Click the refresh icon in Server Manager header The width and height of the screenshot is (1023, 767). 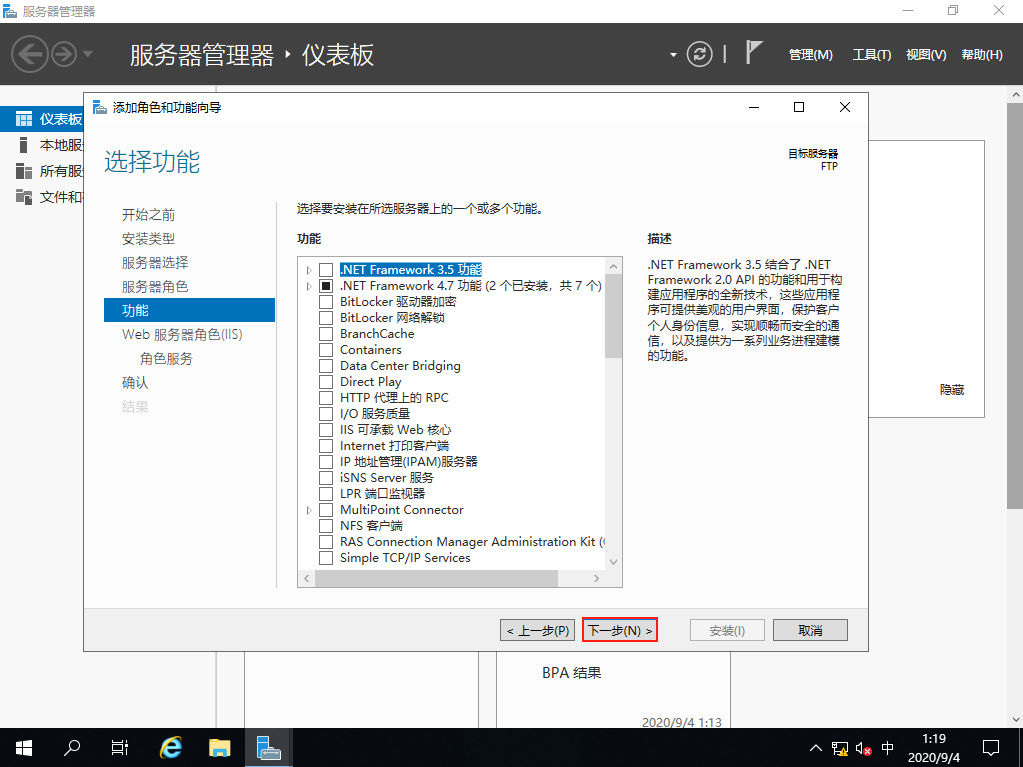tap(699, 54)
